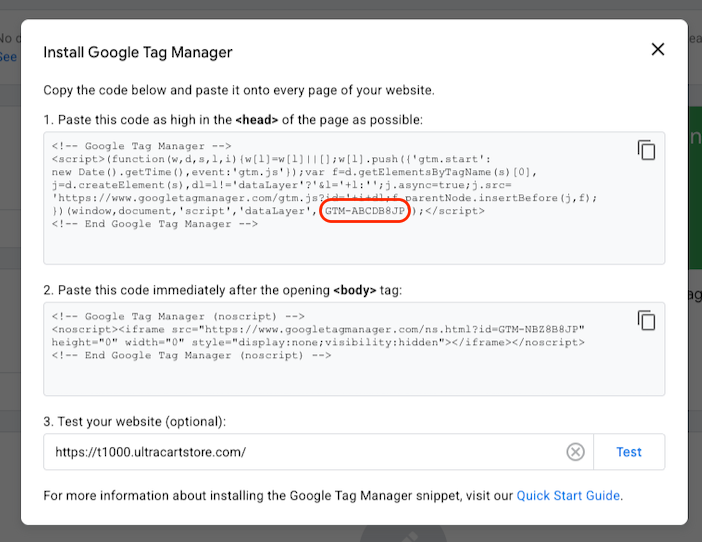702x542 pixels.
Task: Copy the body noscript code snippet
Action: pyautogui.click(x=646, y=320)
